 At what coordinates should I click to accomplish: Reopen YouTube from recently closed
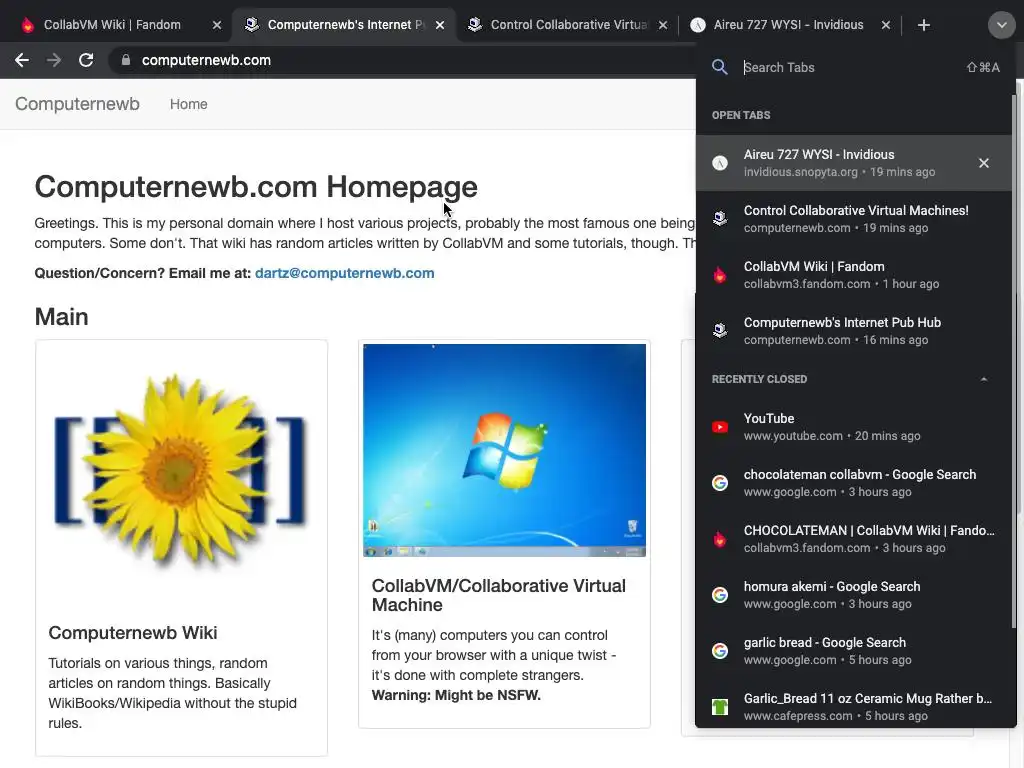(x=854, y=427)
